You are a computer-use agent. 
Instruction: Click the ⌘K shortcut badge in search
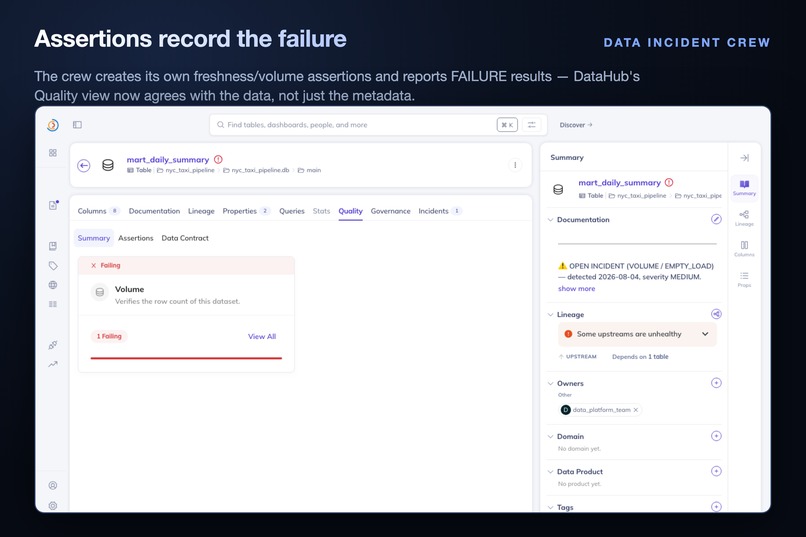click(x=507, y=125)
